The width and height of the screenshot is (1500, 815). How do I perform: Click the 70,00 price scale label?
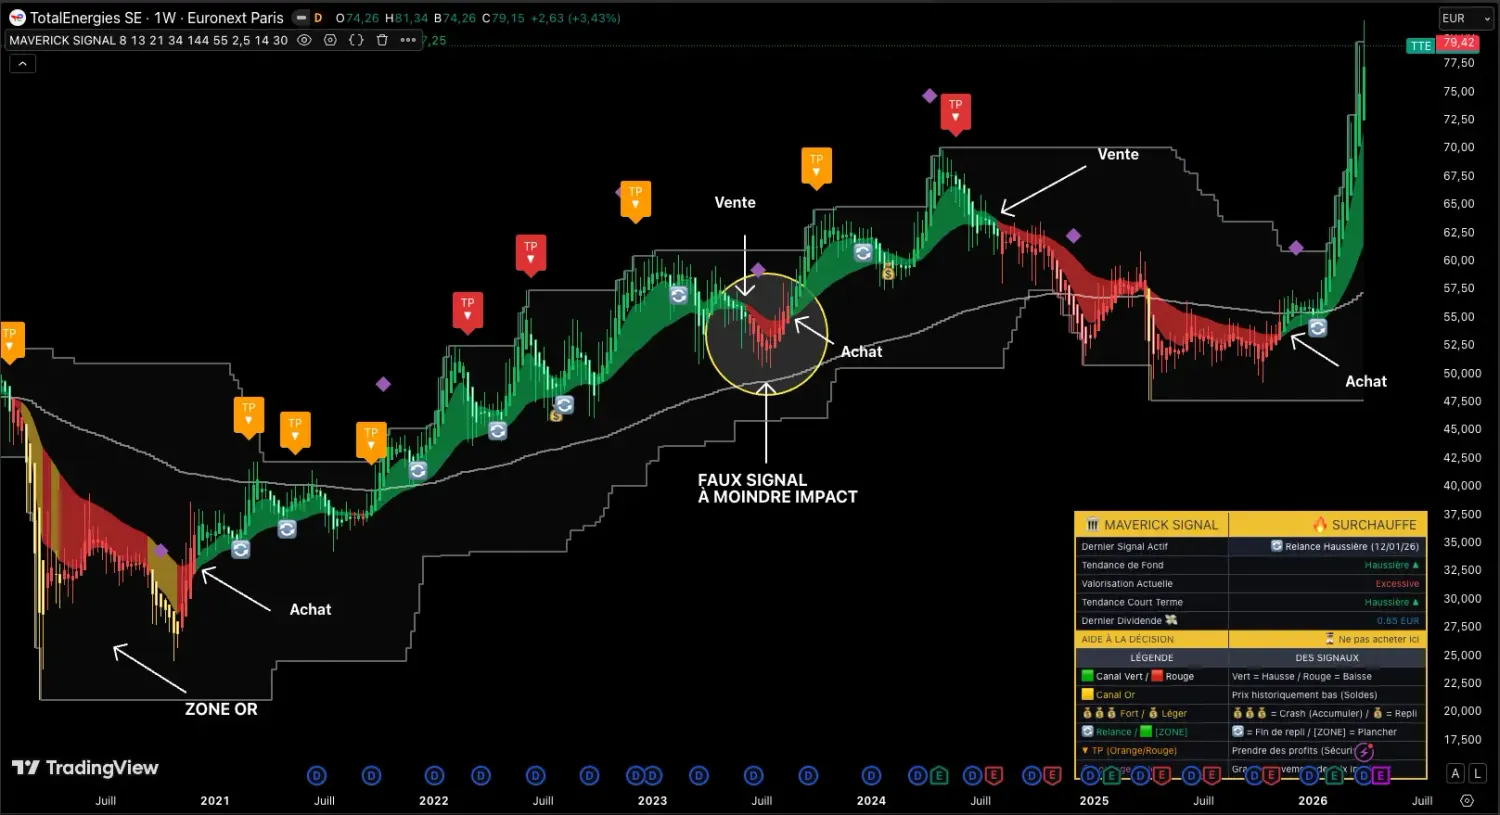pos(1458,147)
